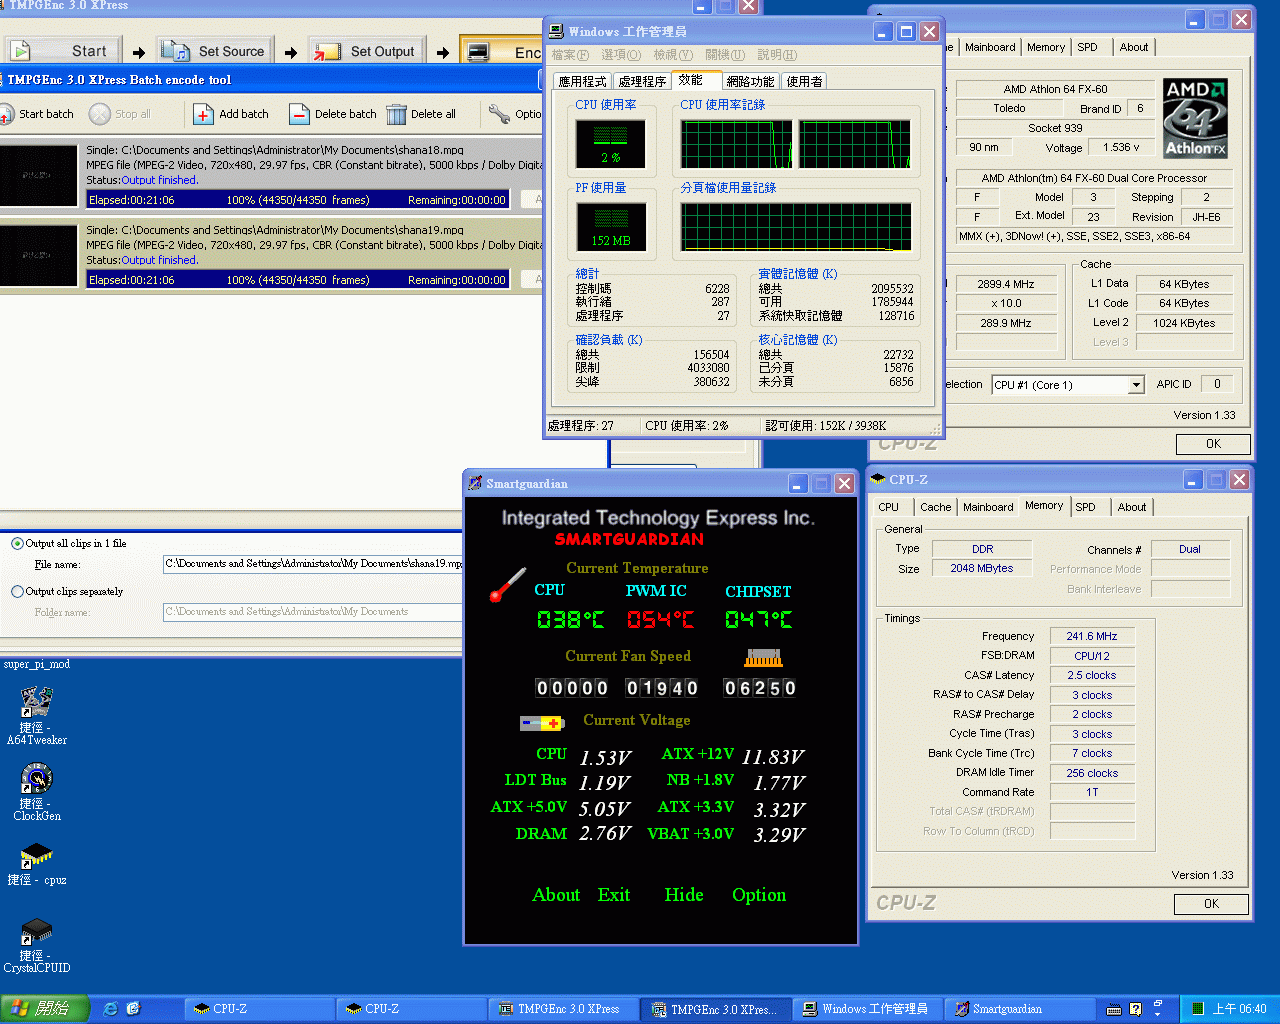This screenshot has width=1280, height=1024.
Task: Click the CPU usage history graph
Action: [x=796, y=144]
